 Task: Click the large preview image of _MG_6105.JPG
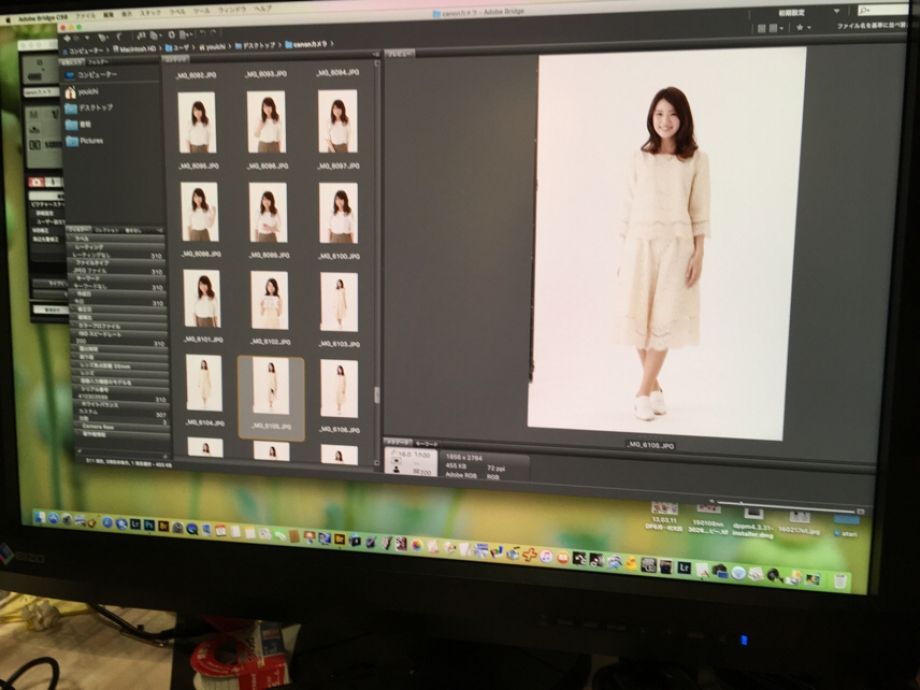pyautogui.click(x=667, y=243)
